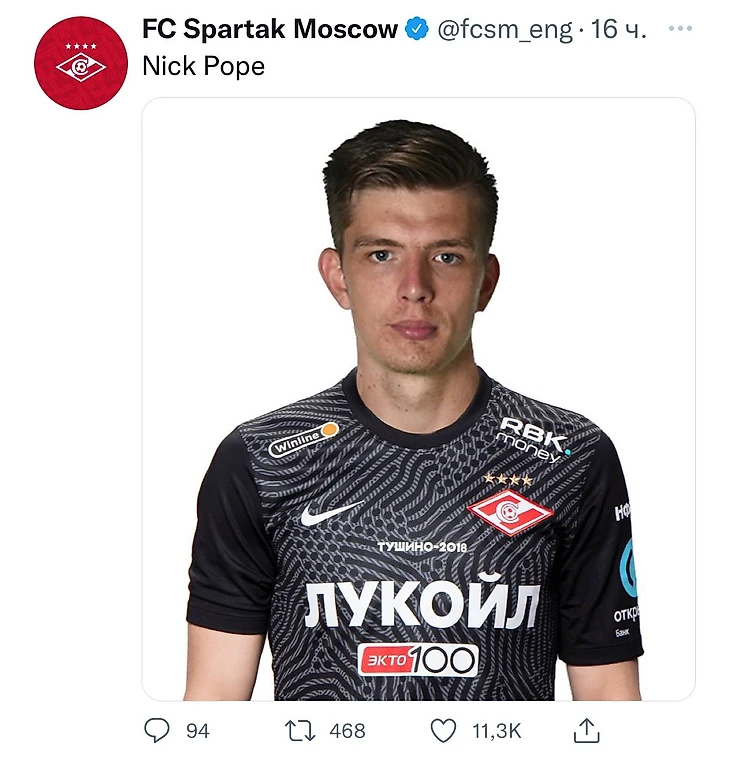Click the Nick Pope tweet text

point(204,67)
